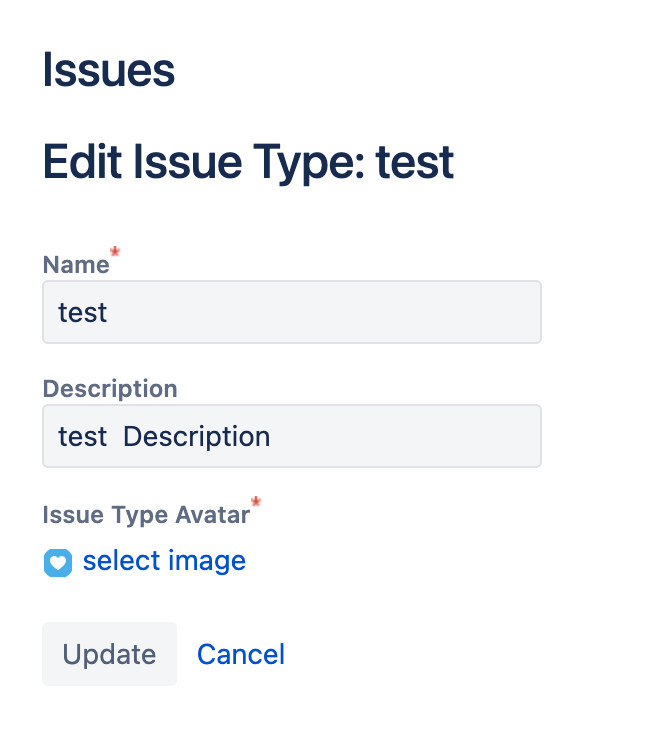
Task: Click the word 'Description' inside the Description field
Action: click(x=197, y=437)
